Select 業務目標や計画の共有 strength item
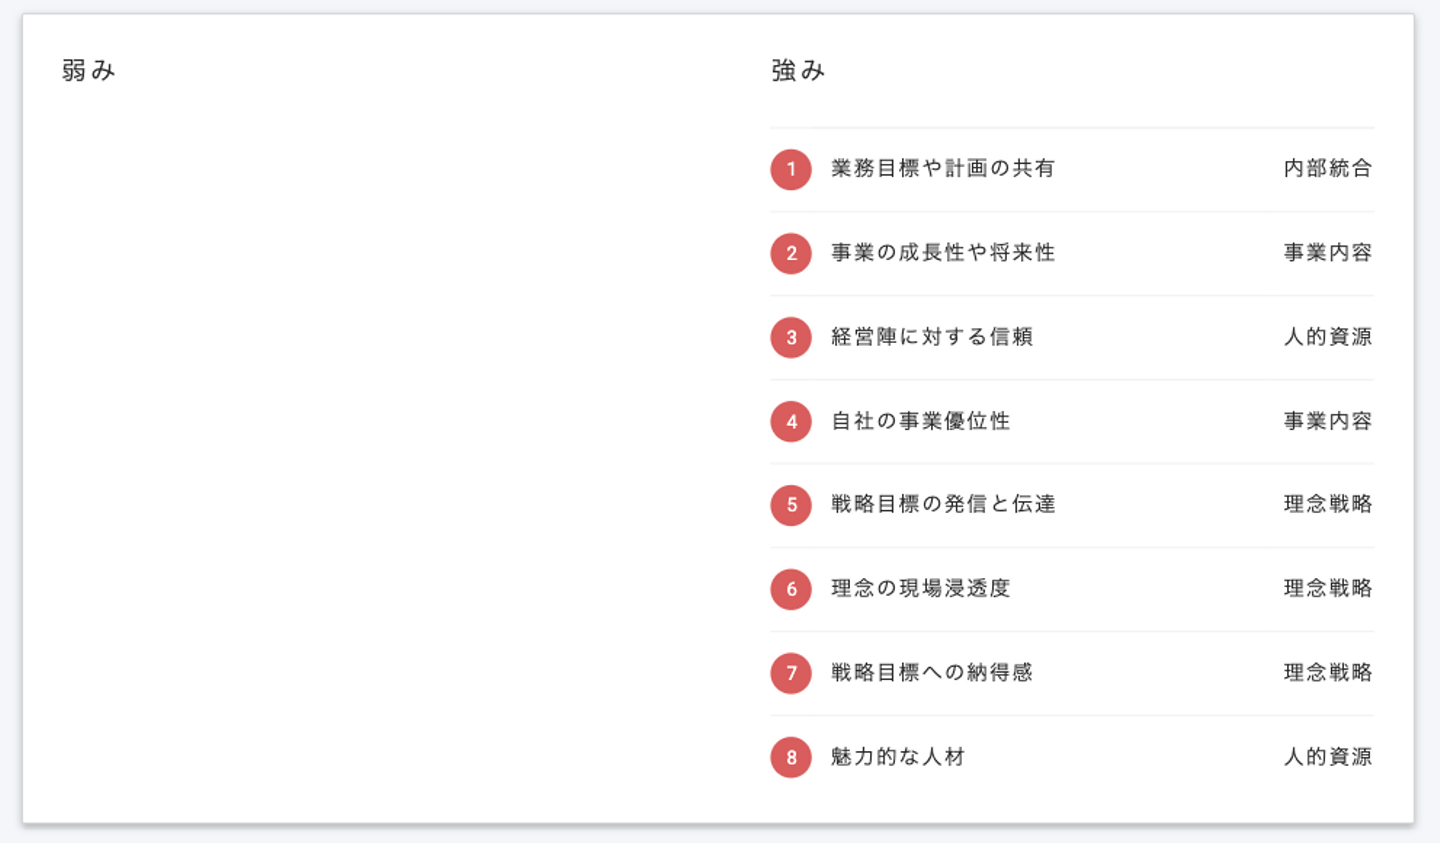 [x=942, y=169]
